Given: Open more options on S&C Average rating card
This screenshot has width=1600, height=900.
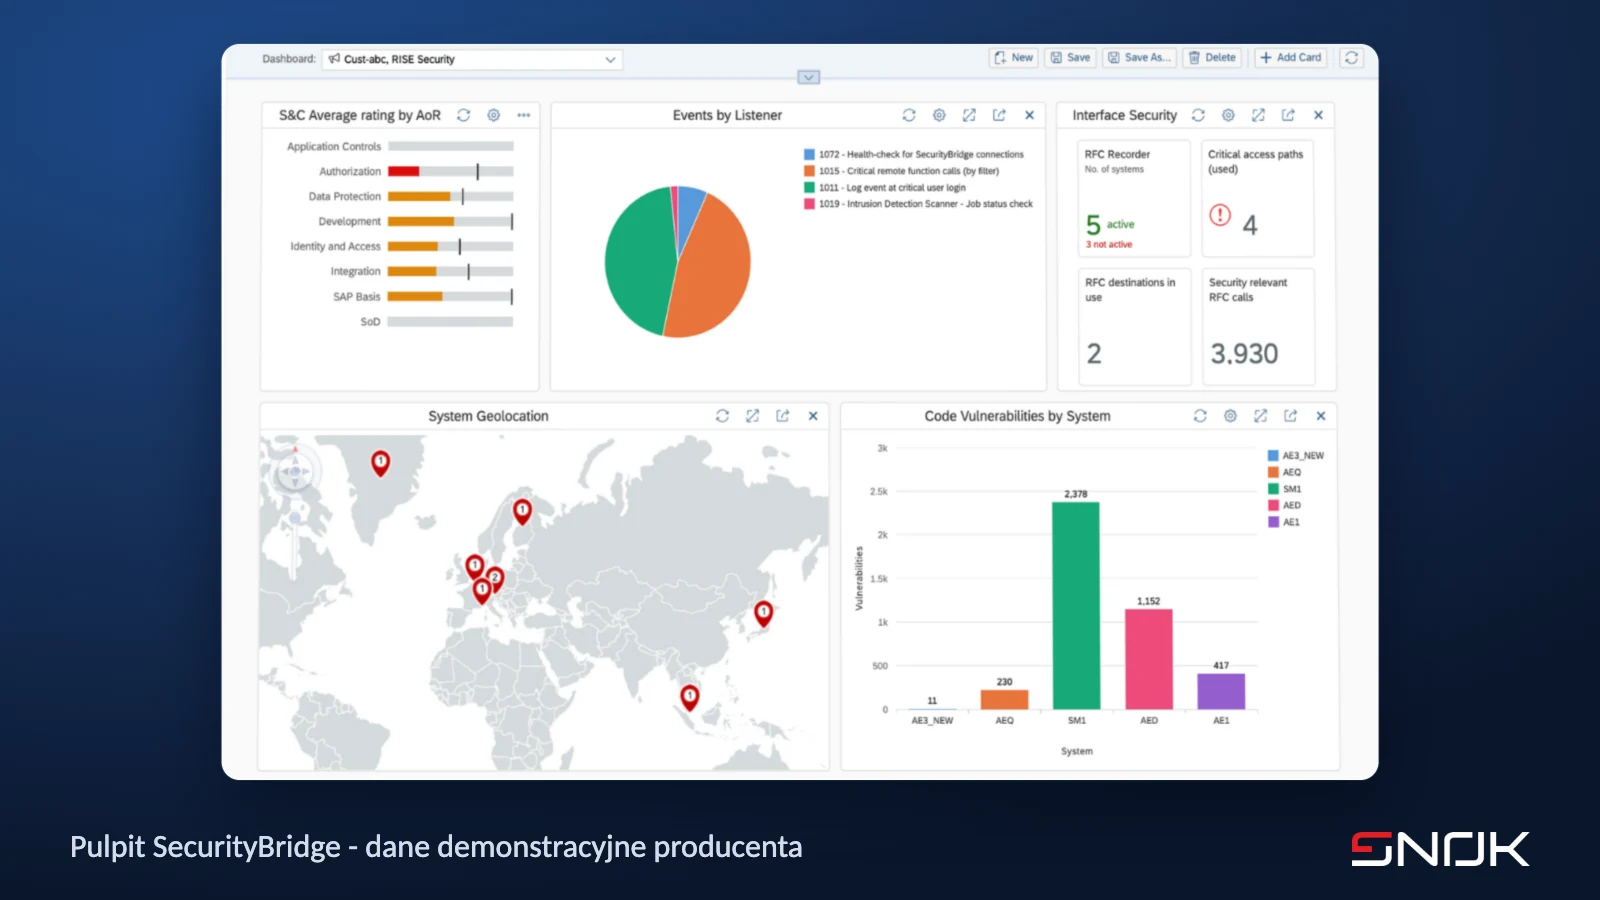Looking at the screenshot, I should [523, 115].
